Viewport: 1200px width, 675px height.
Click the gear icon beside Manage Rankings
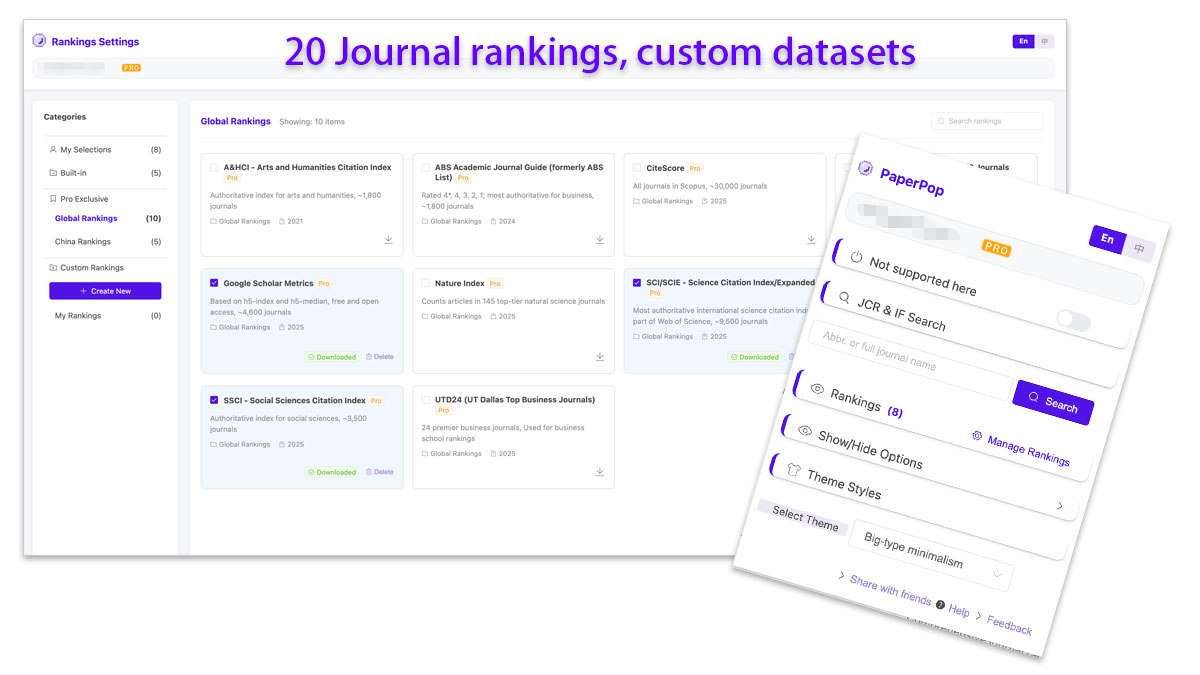(x=976, y=436)
